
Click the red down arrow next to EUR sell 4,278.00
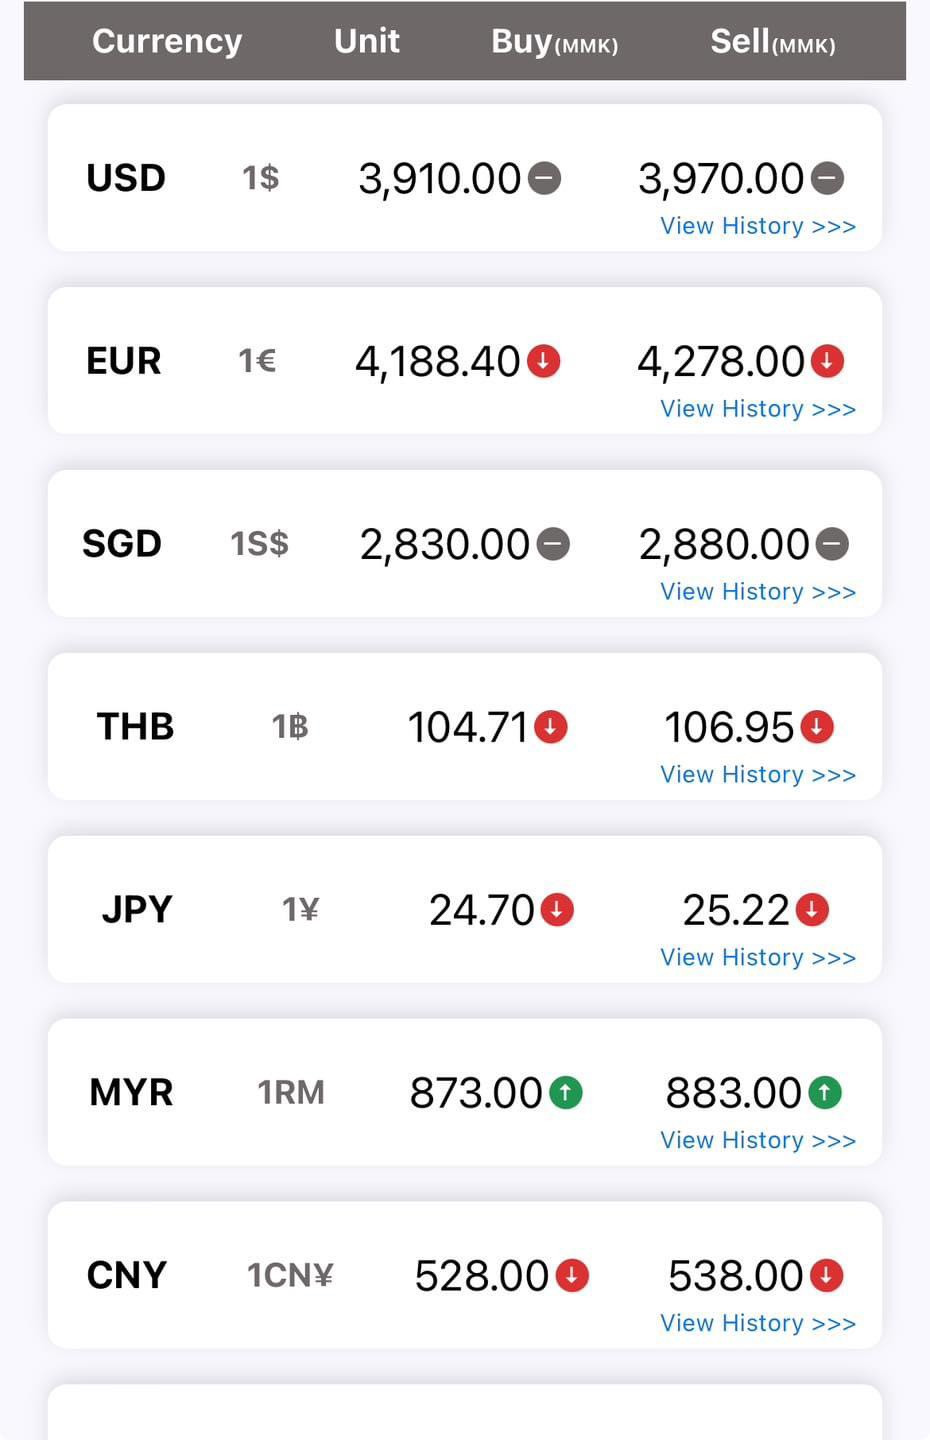[x=827, y=361]
